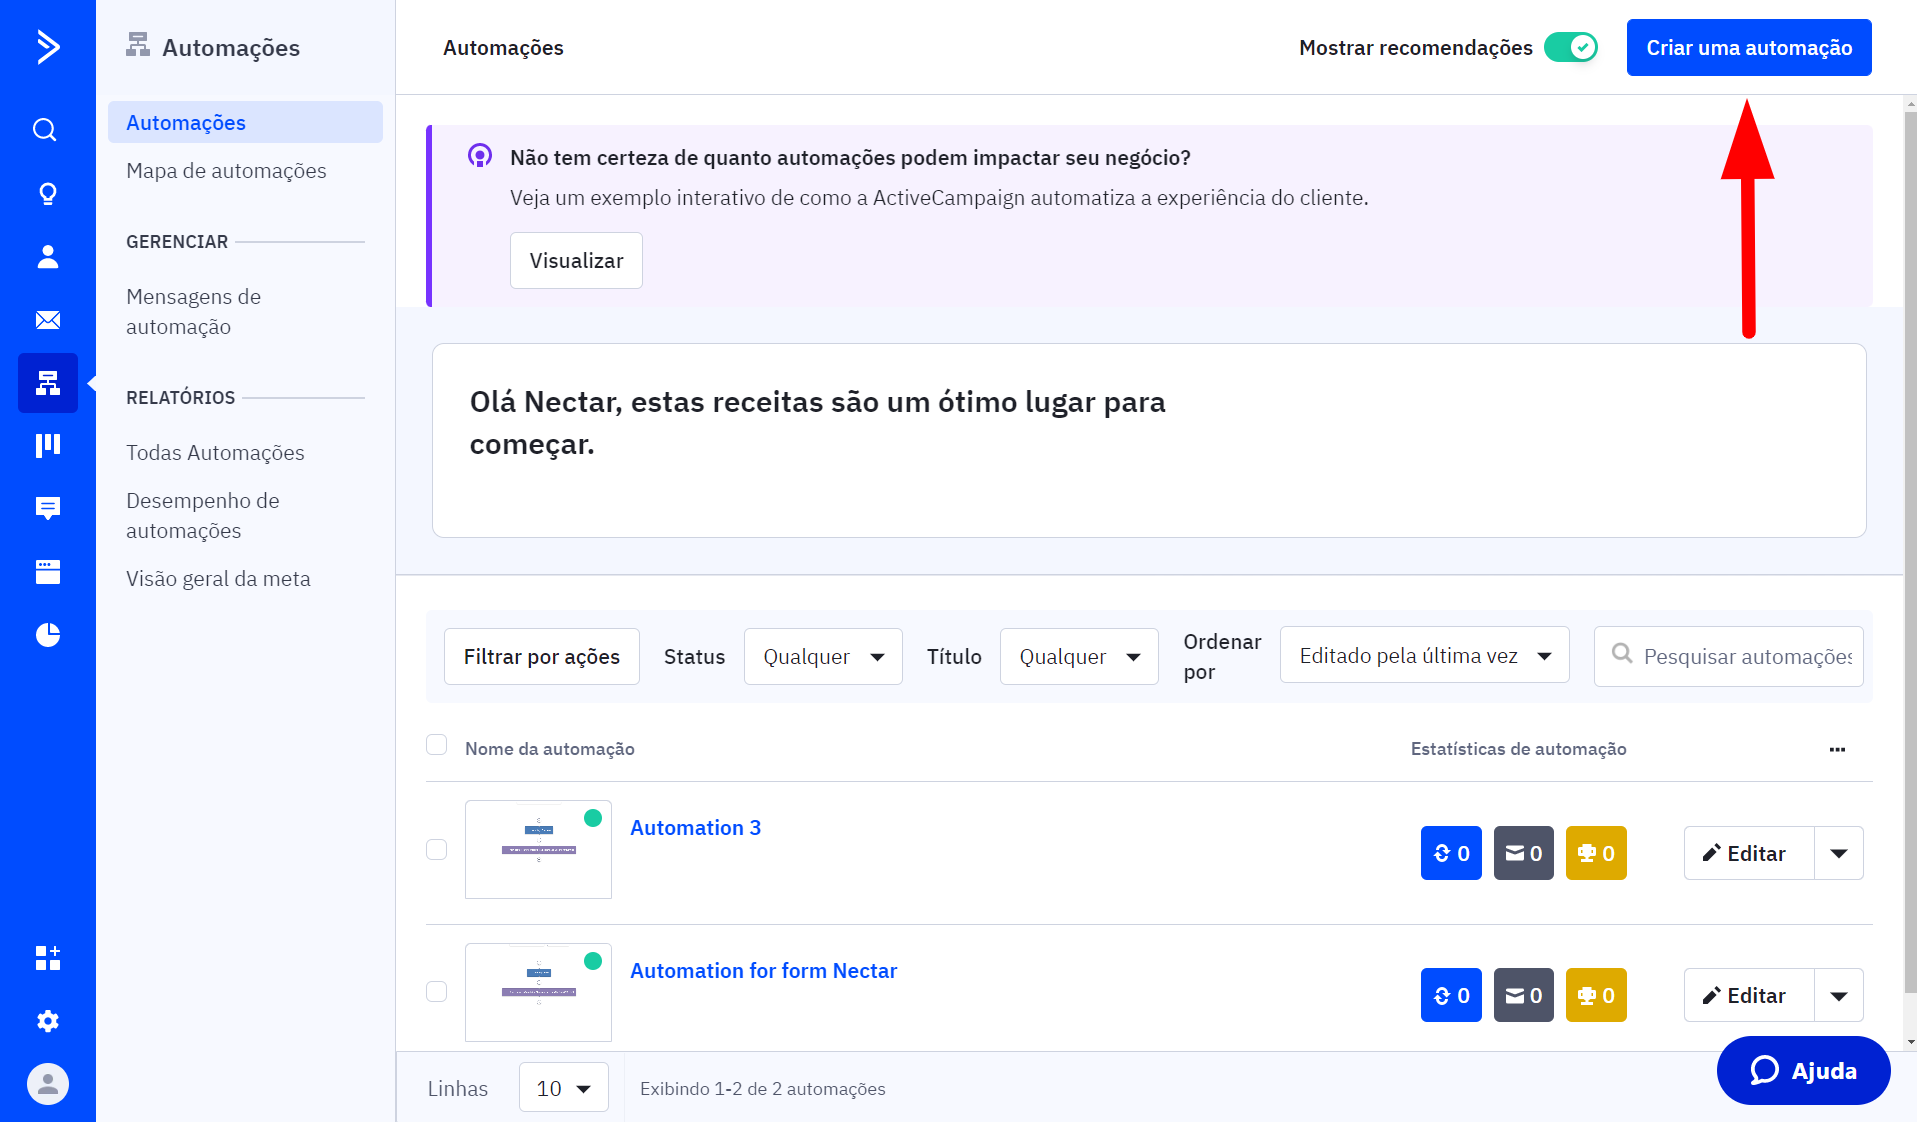Open the Linhas rows-per-page dropdown
Screen dimensions: 1917x1122
coord(563,1087)
